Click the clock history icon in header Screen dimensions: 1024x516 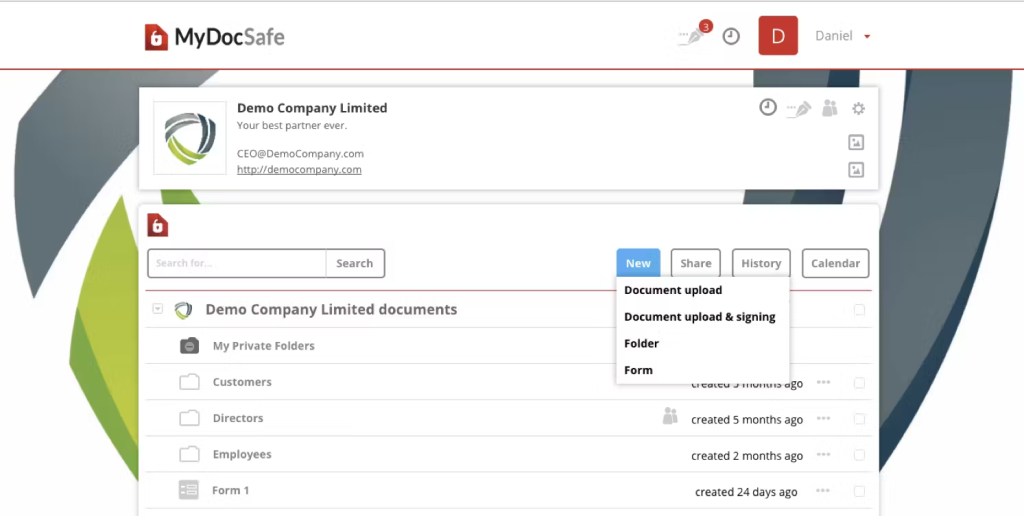(731, 36)
